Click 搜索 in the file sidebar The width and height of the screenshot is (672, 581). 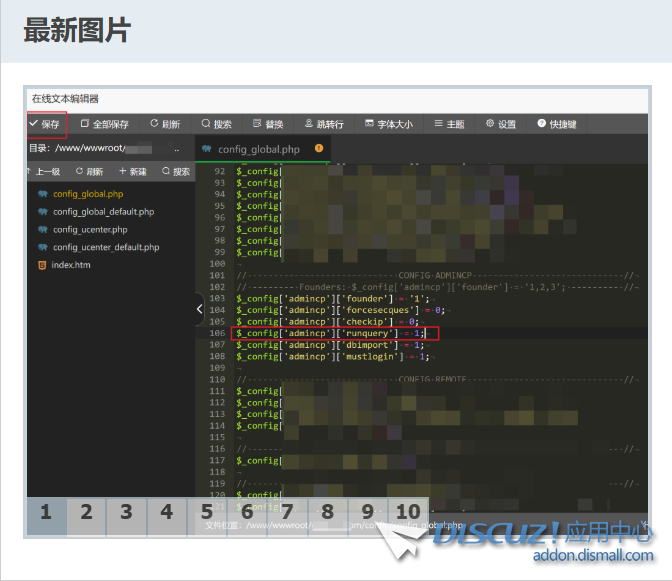(175, 171)
